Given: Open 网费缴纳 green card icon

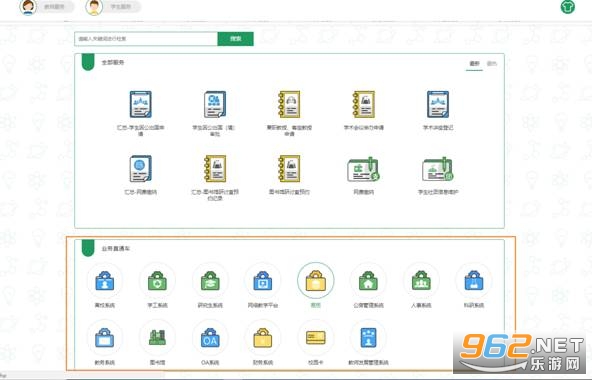Looking at the screenshot, I should (363, 170).
